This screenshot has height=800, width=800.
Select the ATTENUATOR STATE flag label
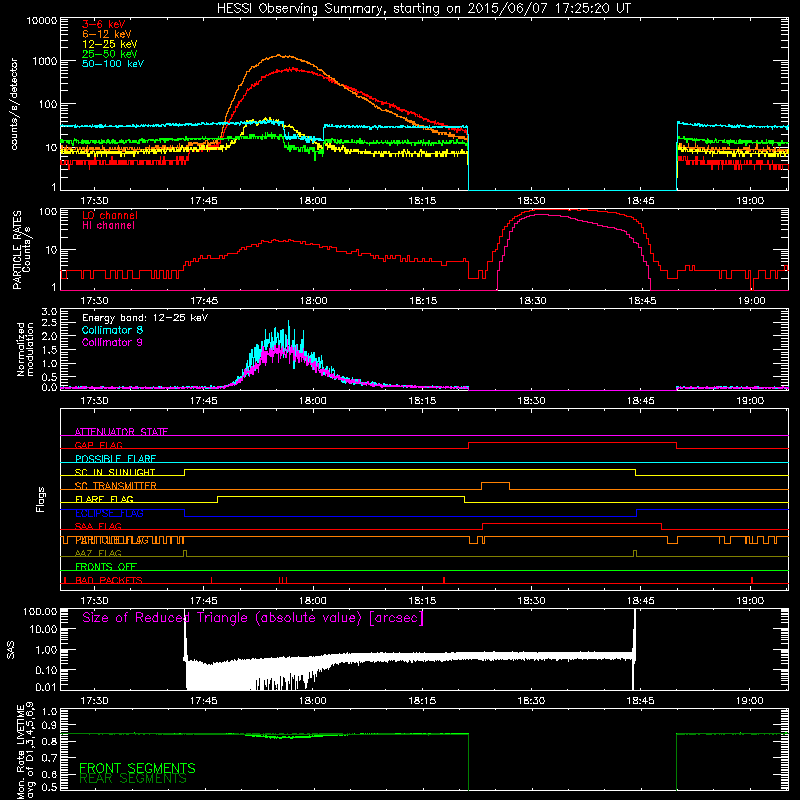(x=121, y=432)
